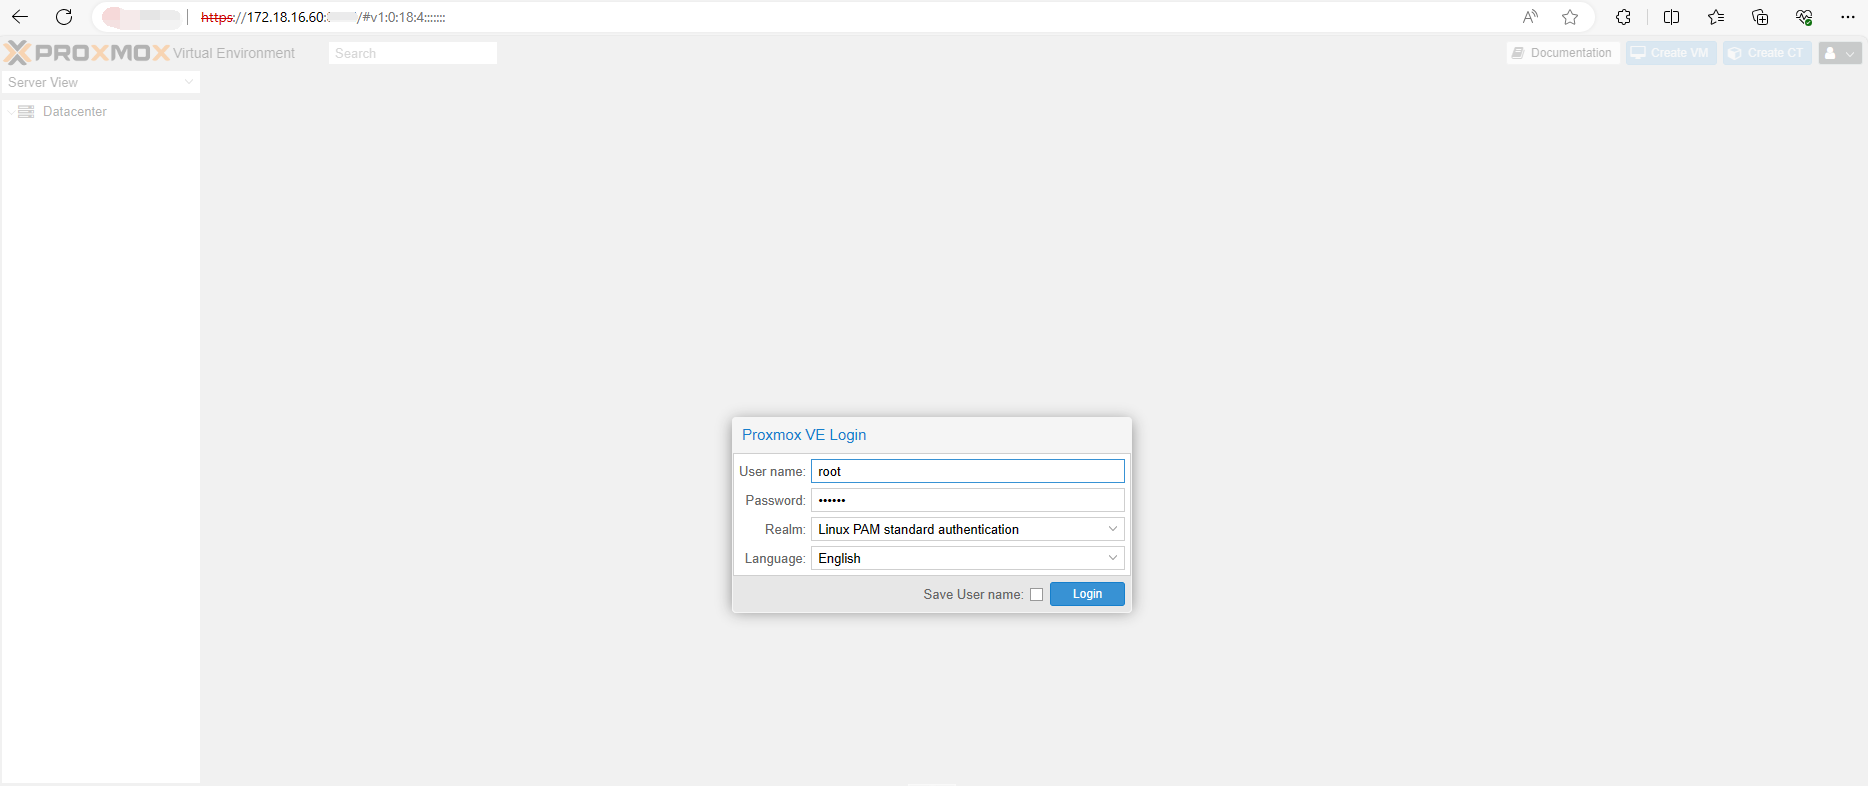The width and height of the screenshot is (1868, 786).
Task: Click the Proxmox search box
Action: click(x=412, y=53)
